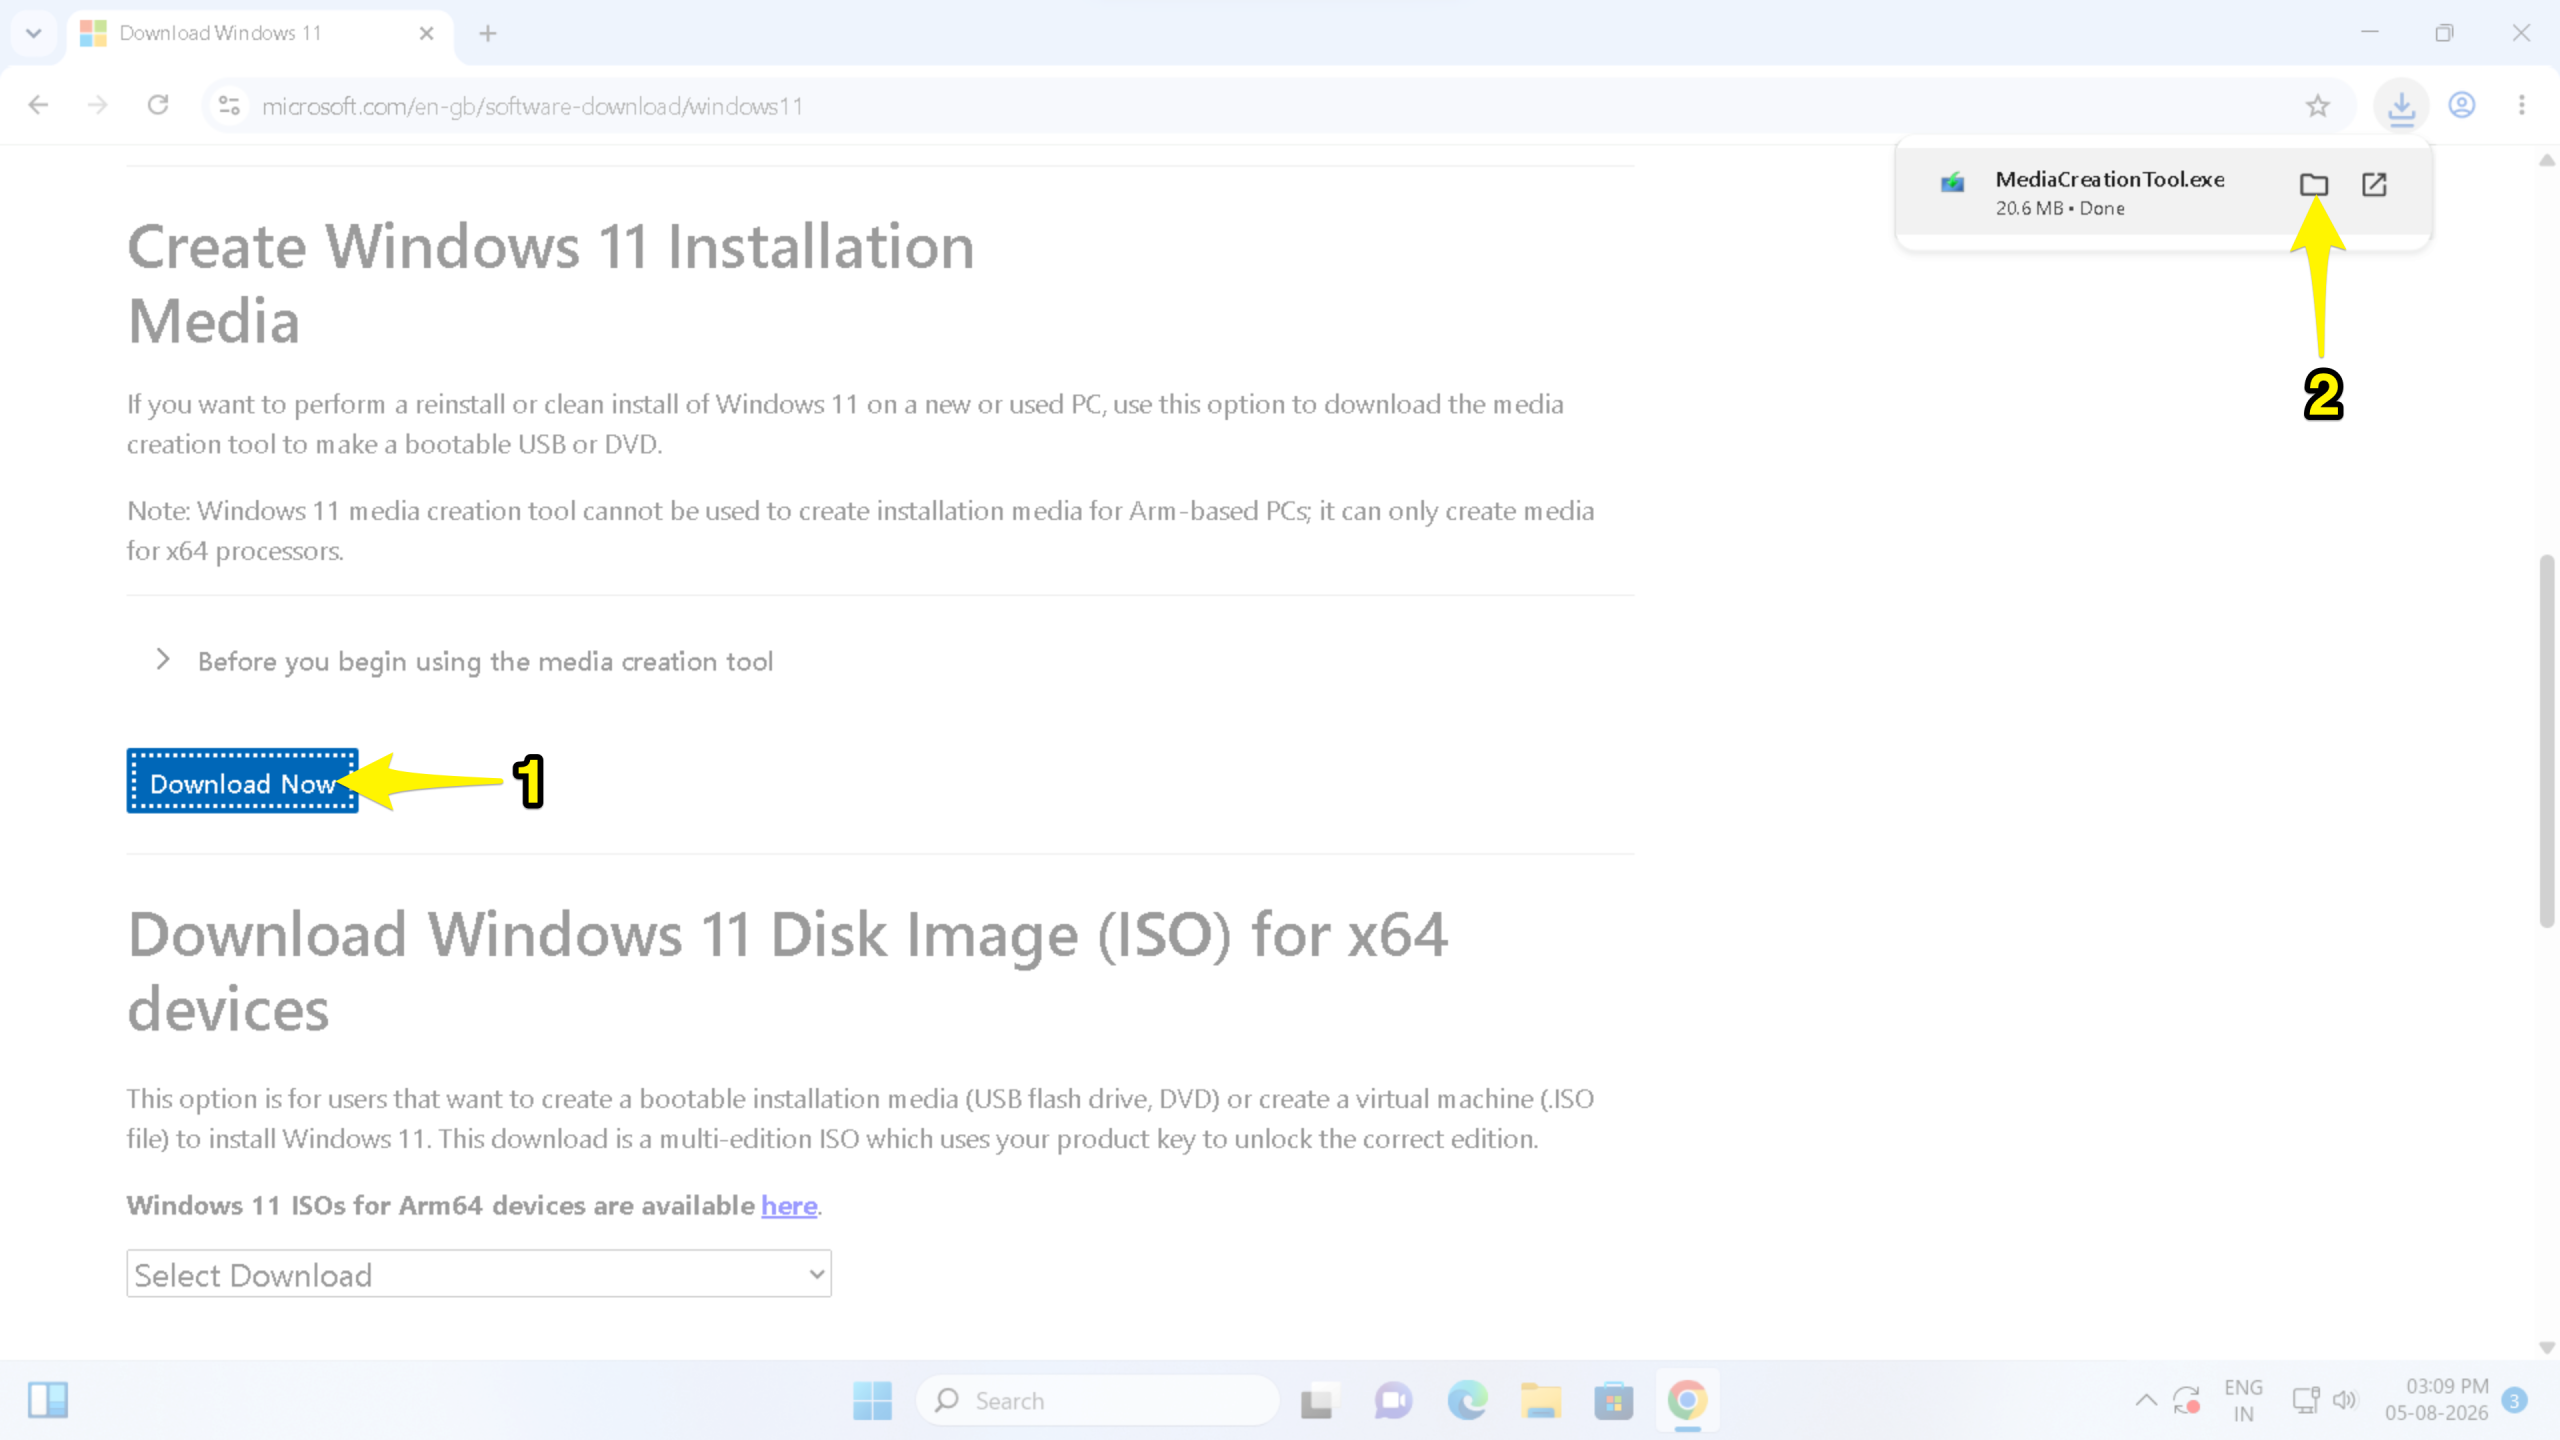Reload the Download Windows 11 page
Image resolution: width=2560 pixels, height=1440 pixels.
(x=158, y=105)
